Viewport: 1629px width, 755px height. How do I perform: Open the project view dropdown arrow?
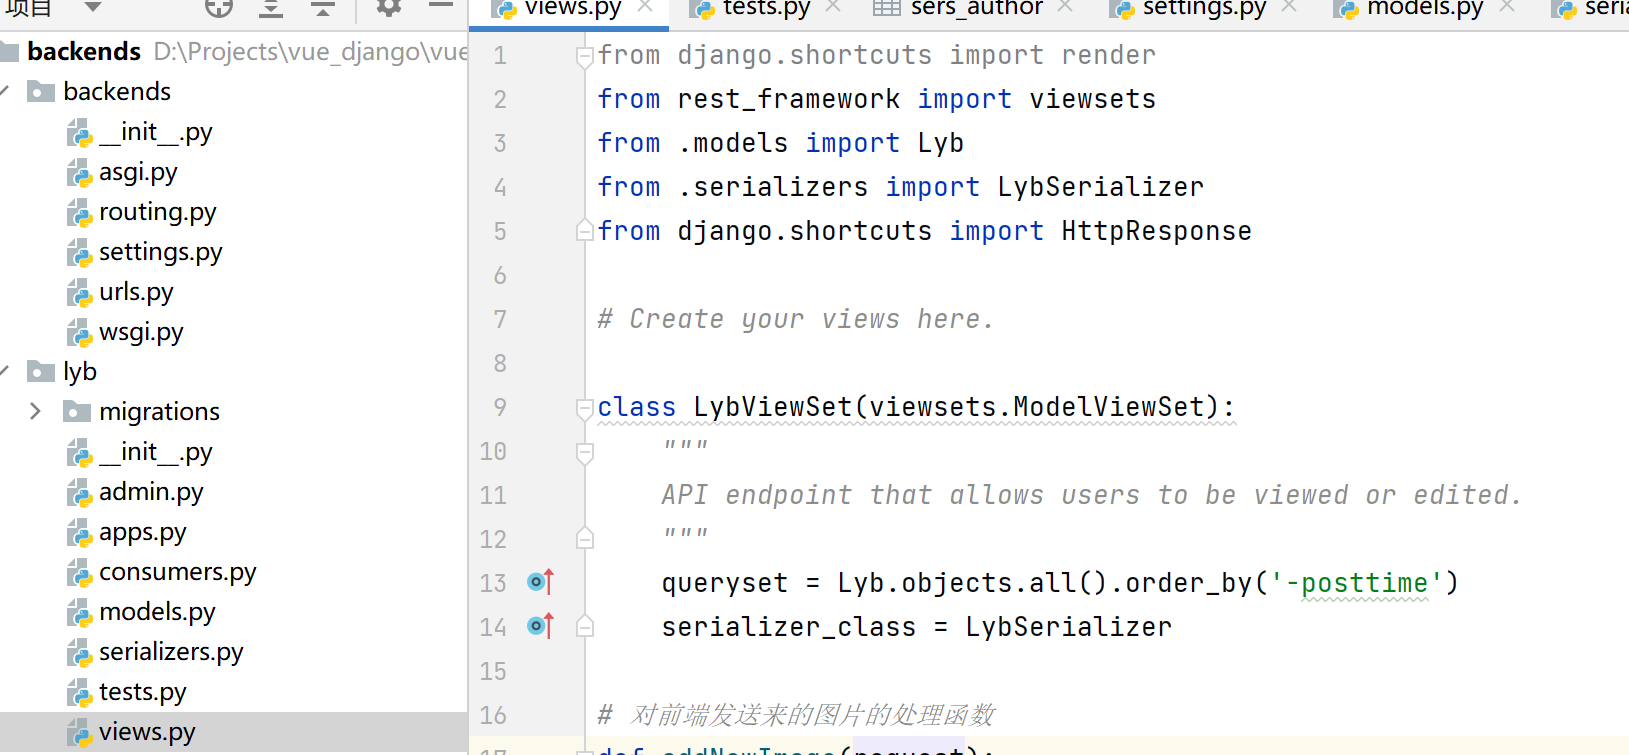[x=93, y=8]
